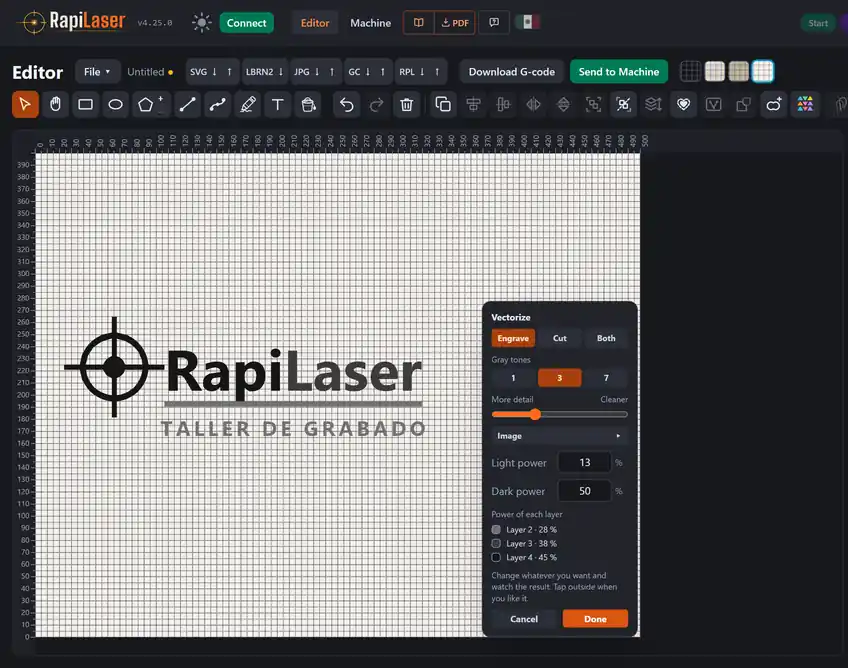Activate the hand pan tool
This screenshot has height=668, width=848.
click(55, 104)
